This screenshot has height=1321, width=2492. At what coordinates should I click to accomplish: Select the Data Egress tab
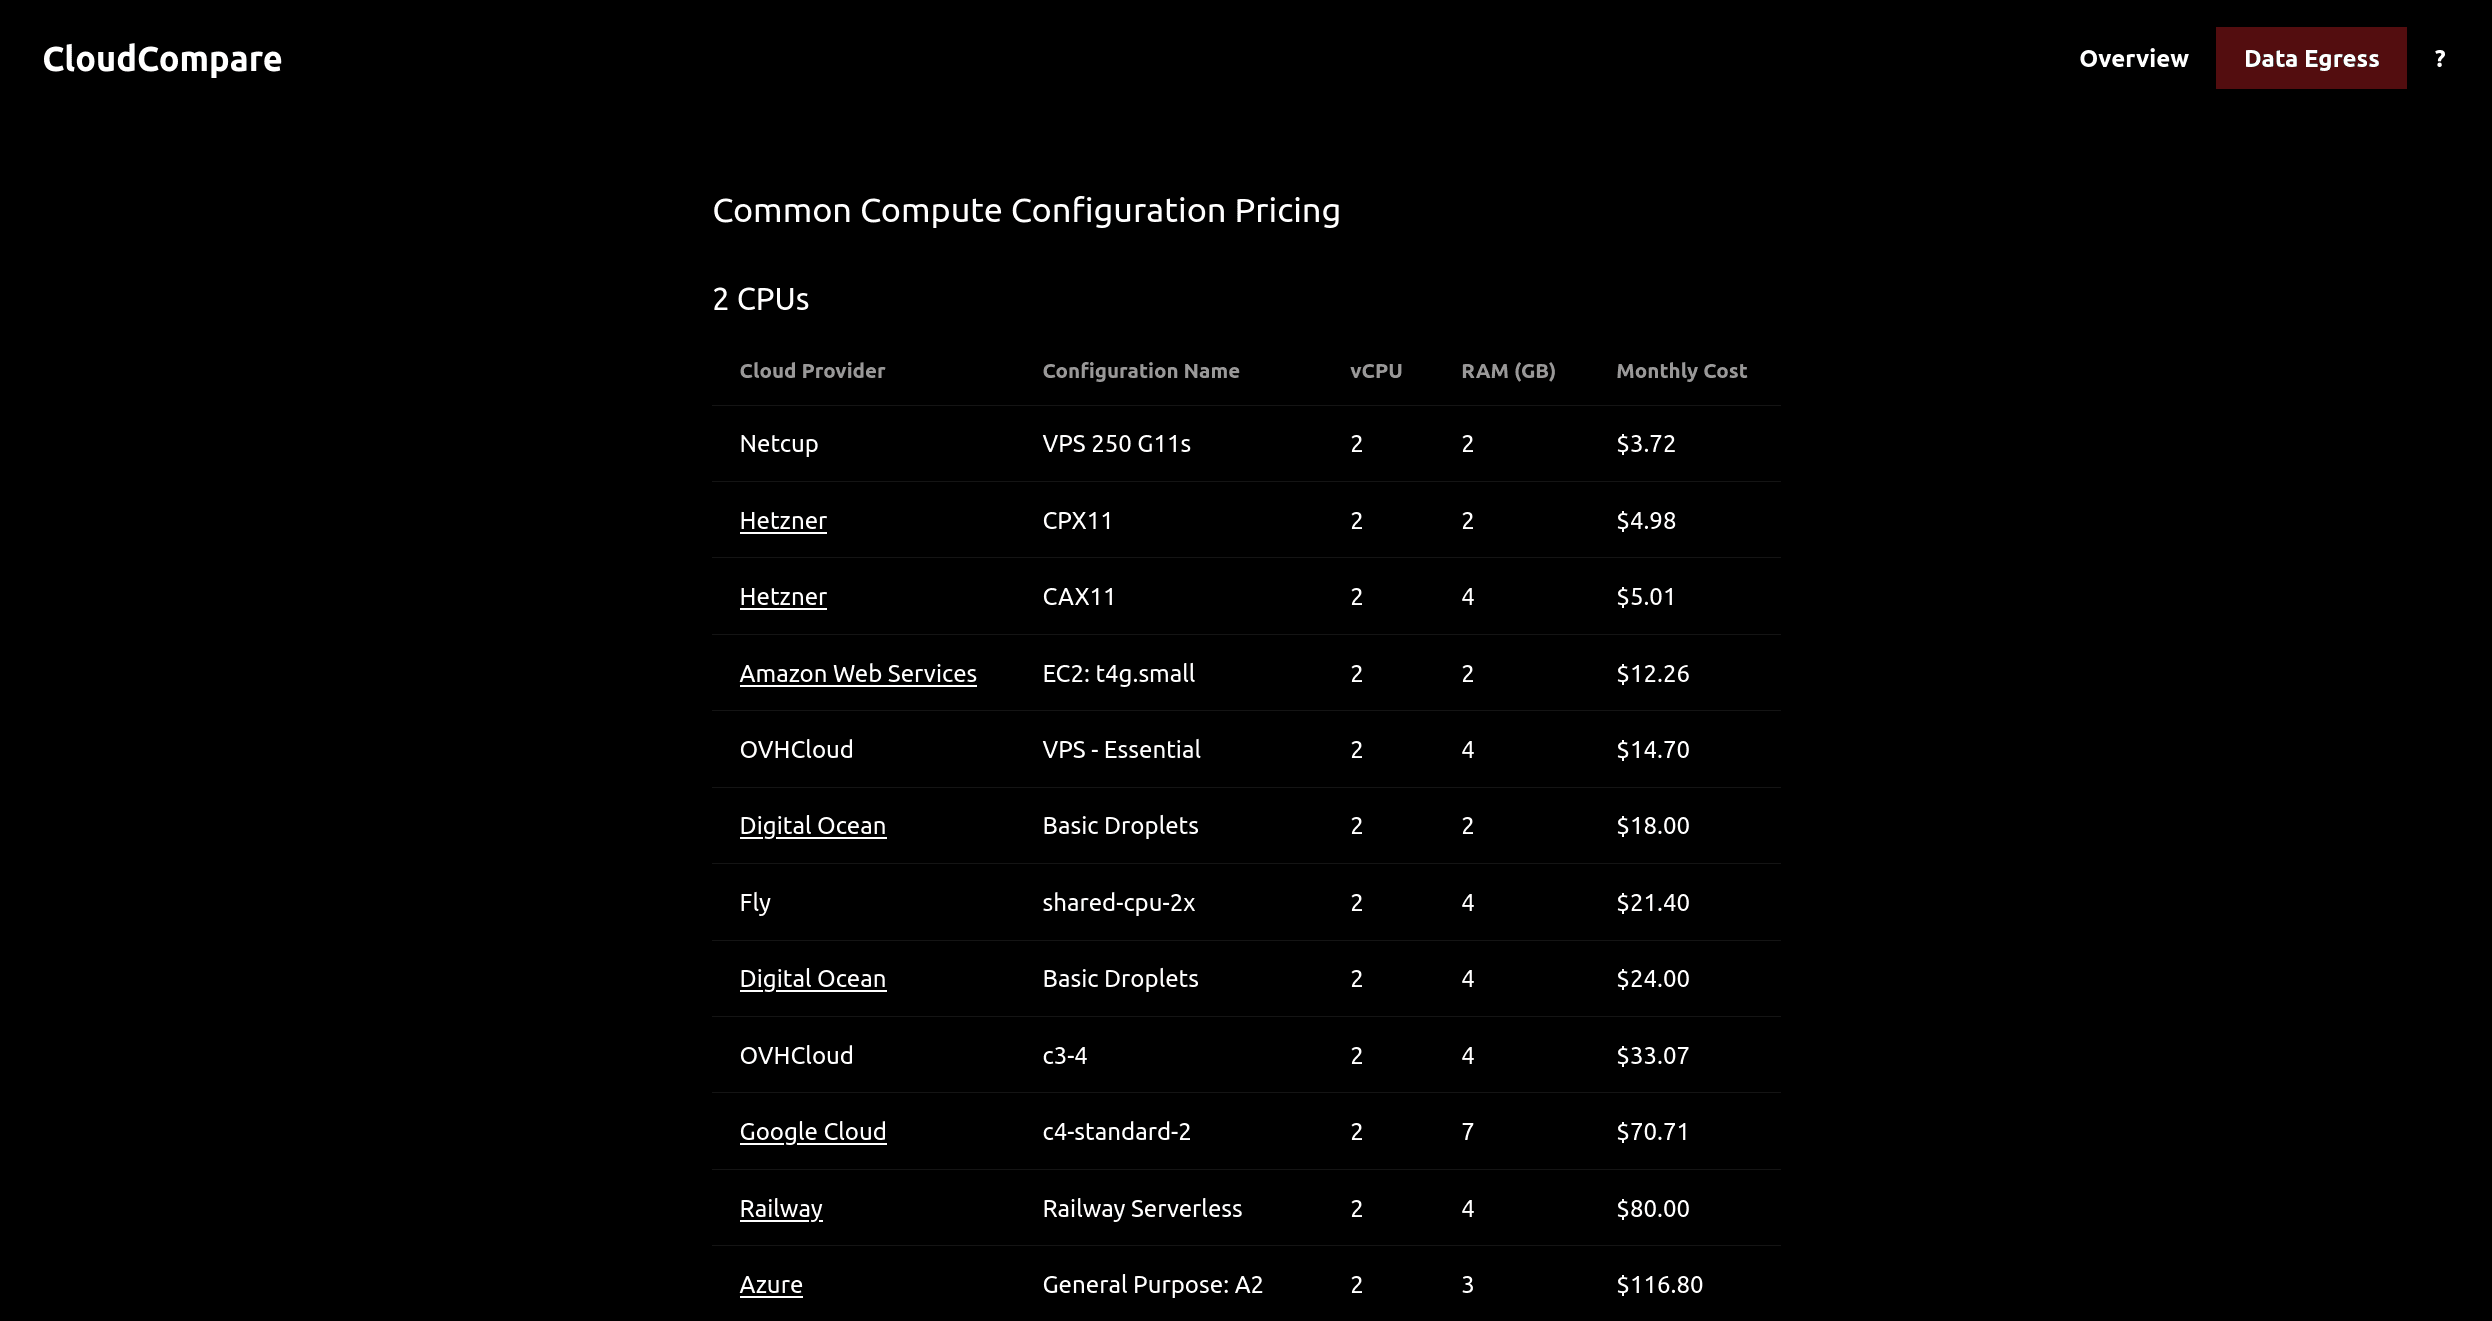[2311, 58]
